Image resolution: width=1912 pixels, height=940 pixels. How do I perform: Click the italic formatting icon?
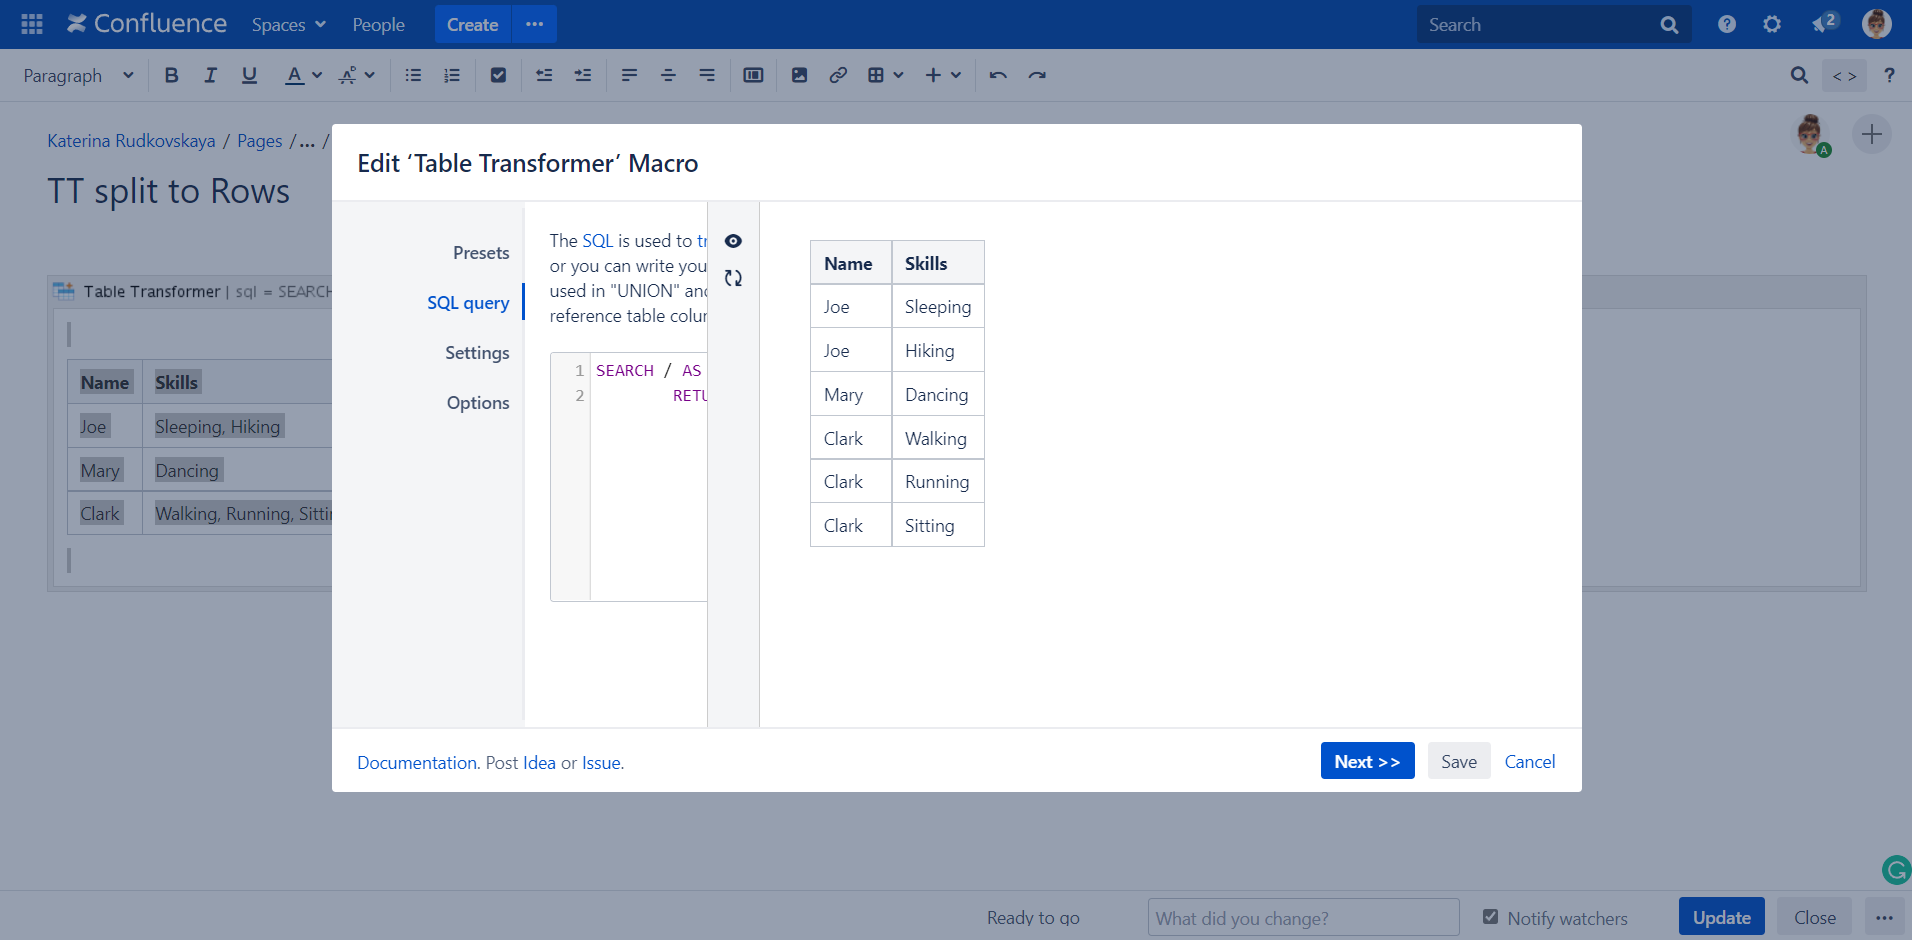(210, 75)
